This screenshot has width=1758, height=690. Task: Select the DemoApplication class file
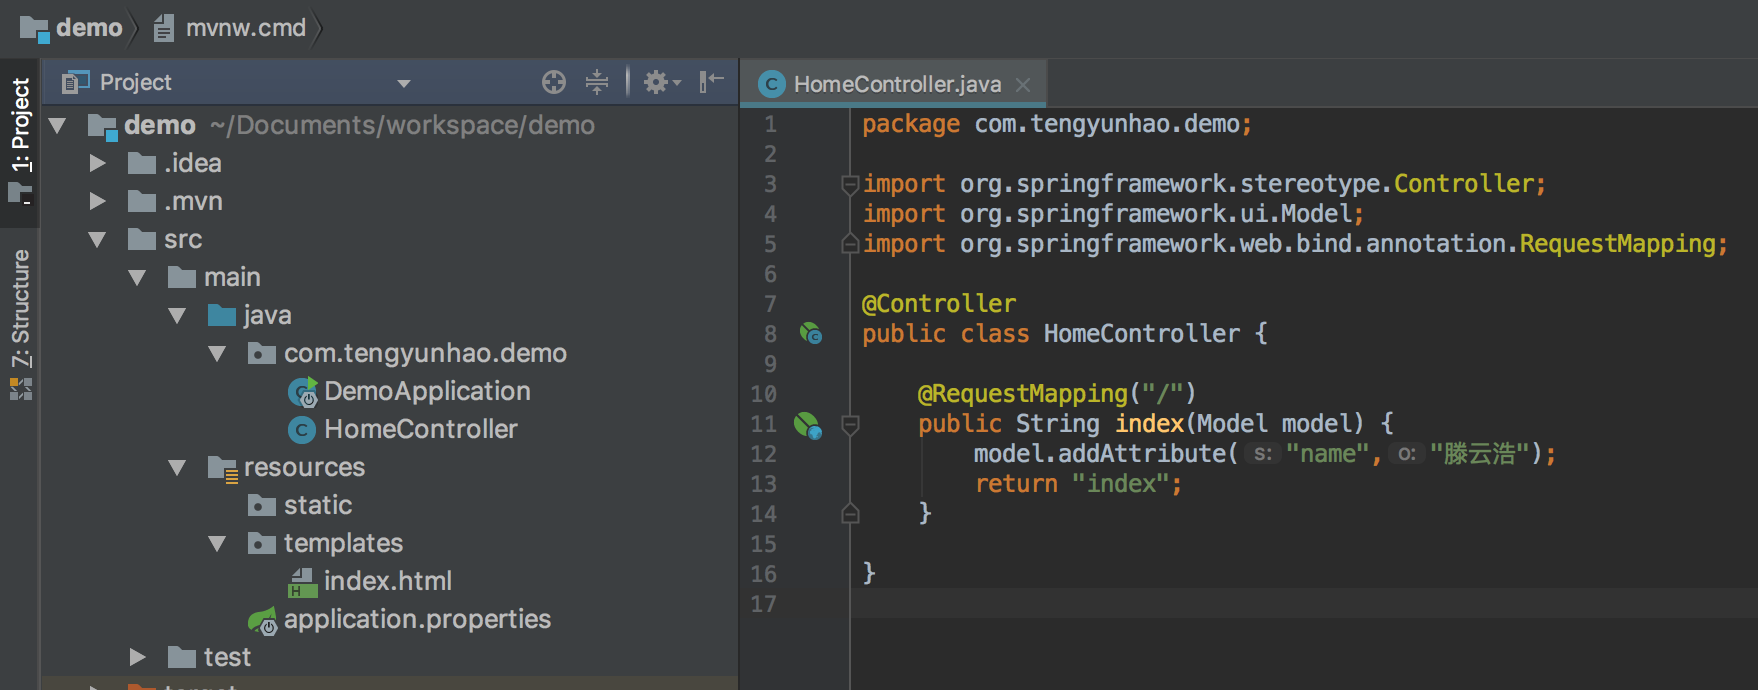pyautogui.click(x=426, y=391)
